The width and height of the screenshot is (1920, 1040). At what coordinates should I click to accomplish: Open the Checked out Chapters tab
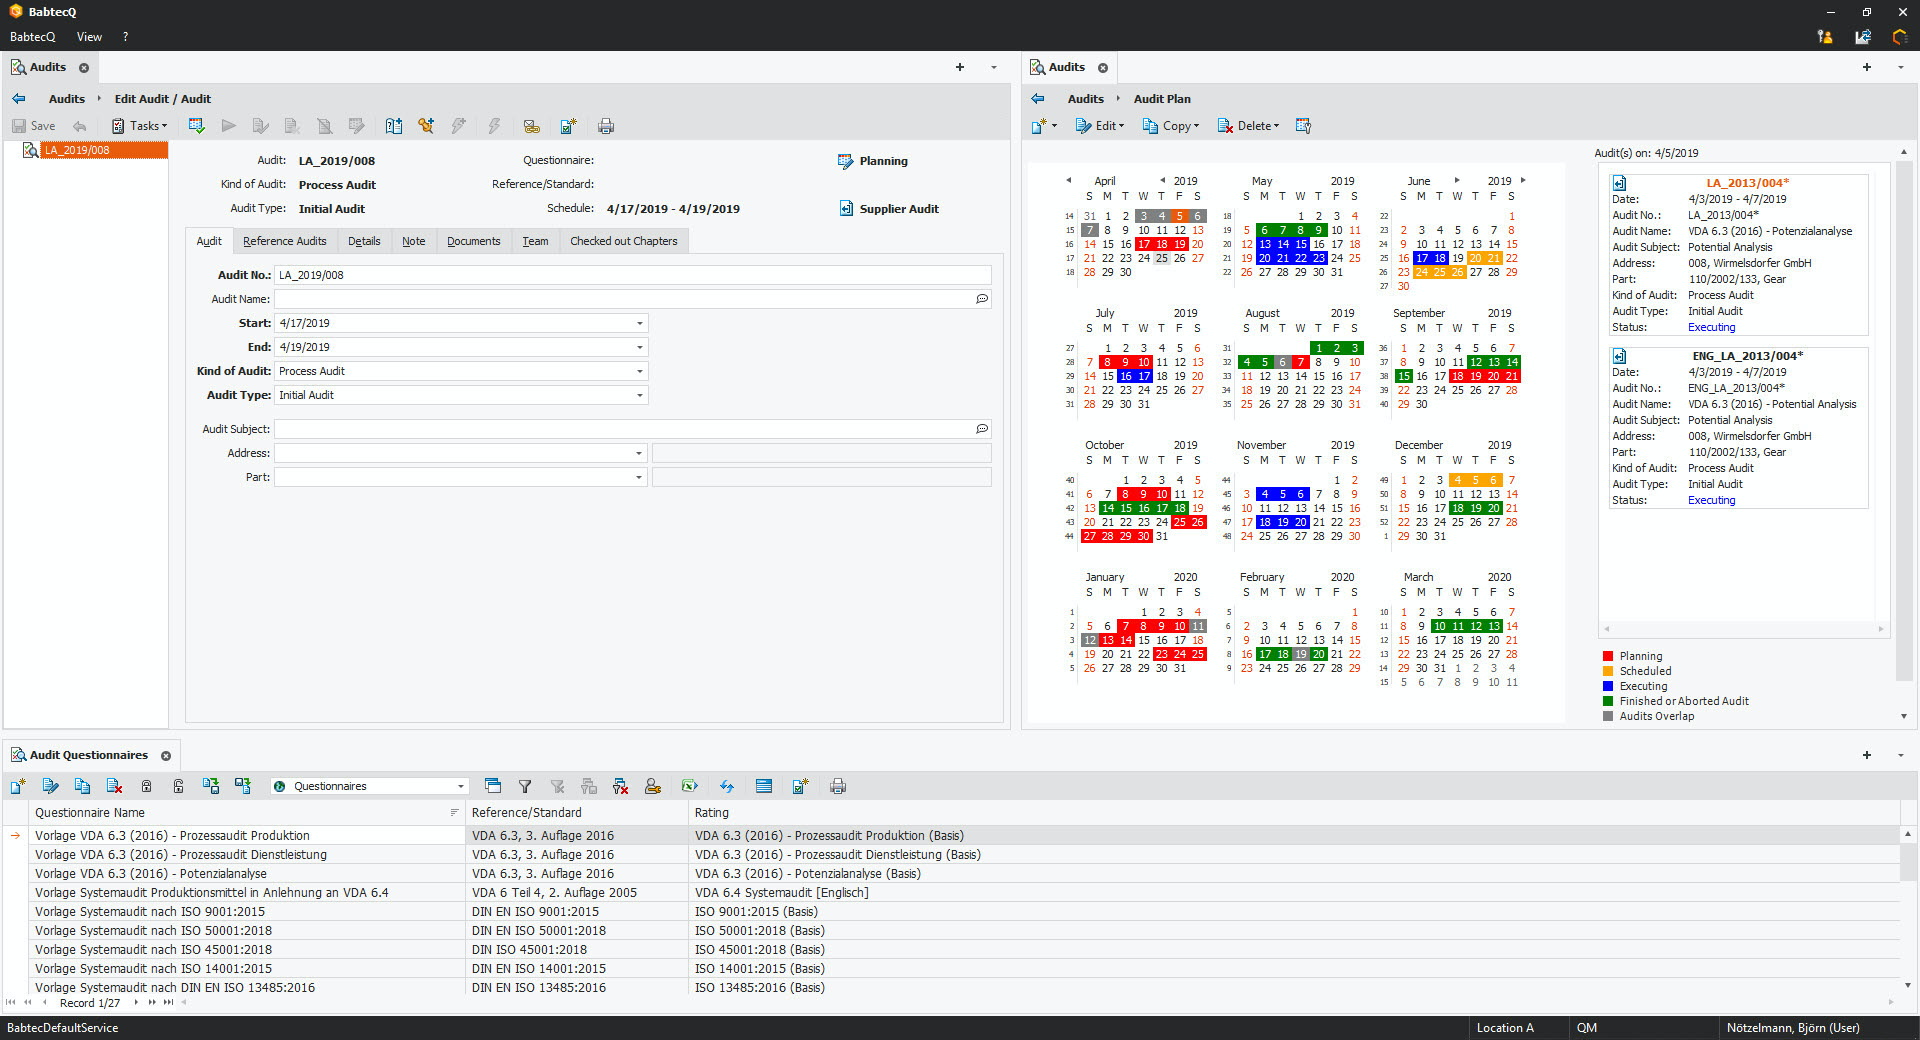coord(624,241)
